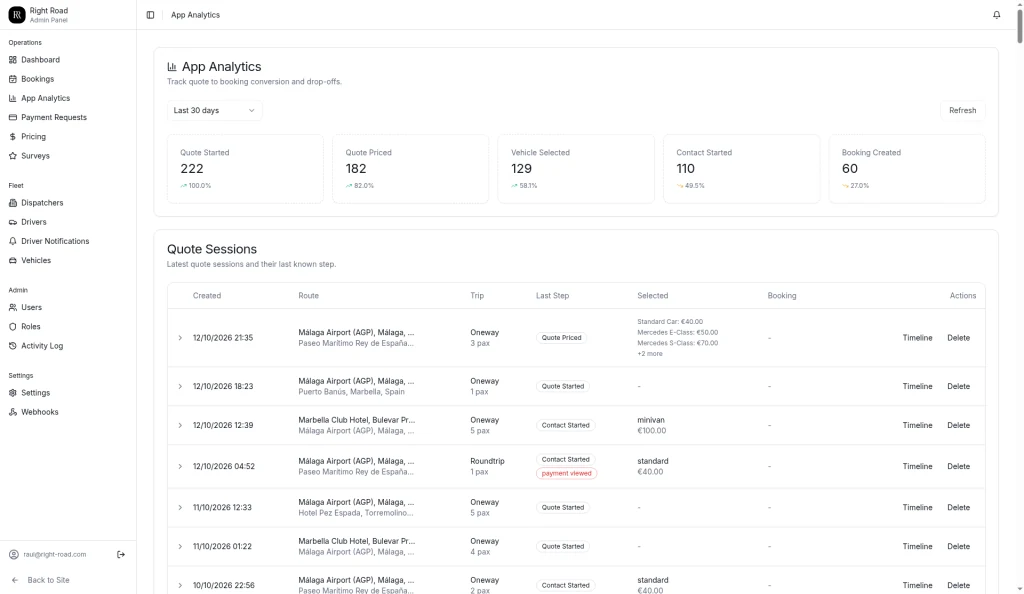Click the Activity Log history icon
Viewport: 1024px width, 594px height.
[x=12, y=346]
